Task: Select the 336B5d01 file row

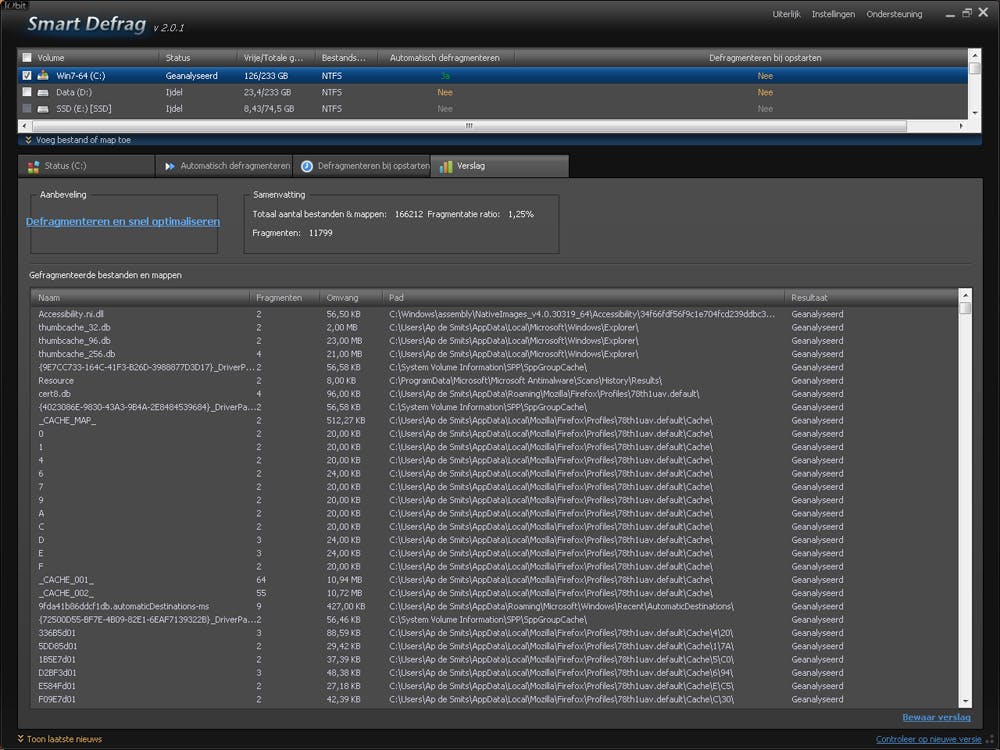Action: point(494,633)
